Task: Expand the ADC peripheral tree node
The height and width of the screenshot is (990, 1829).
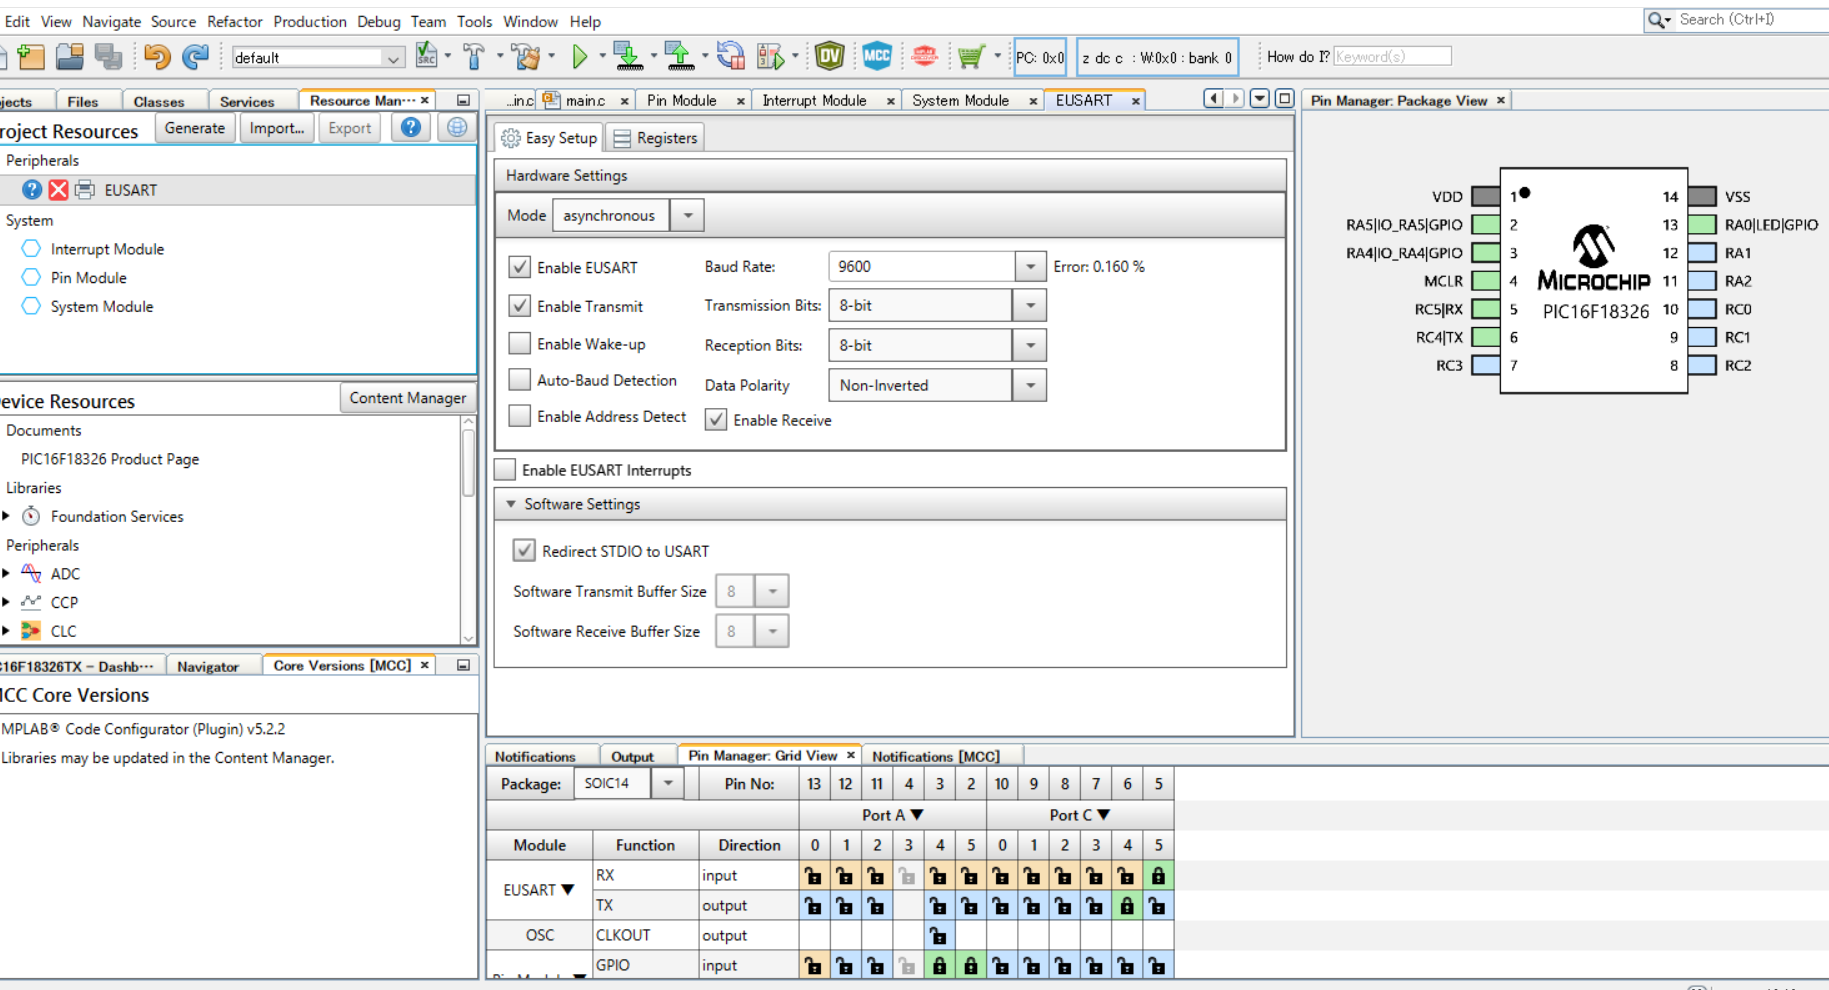Action: tap(7, 574)
